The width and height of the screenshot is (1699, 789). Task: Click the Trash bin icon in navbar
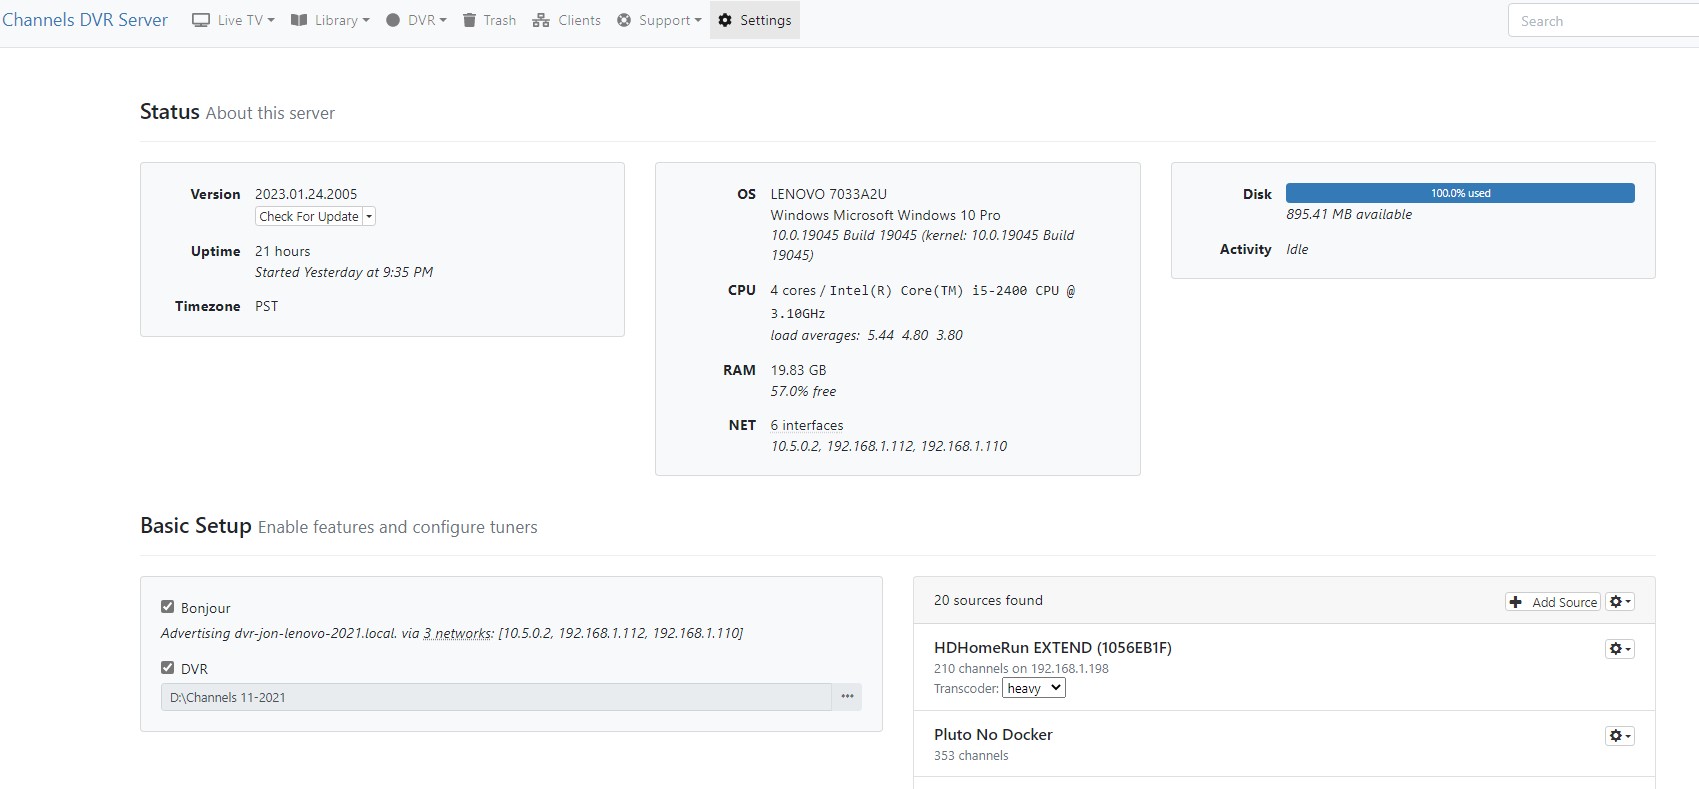pyautogui.click(x=469, y=20)
